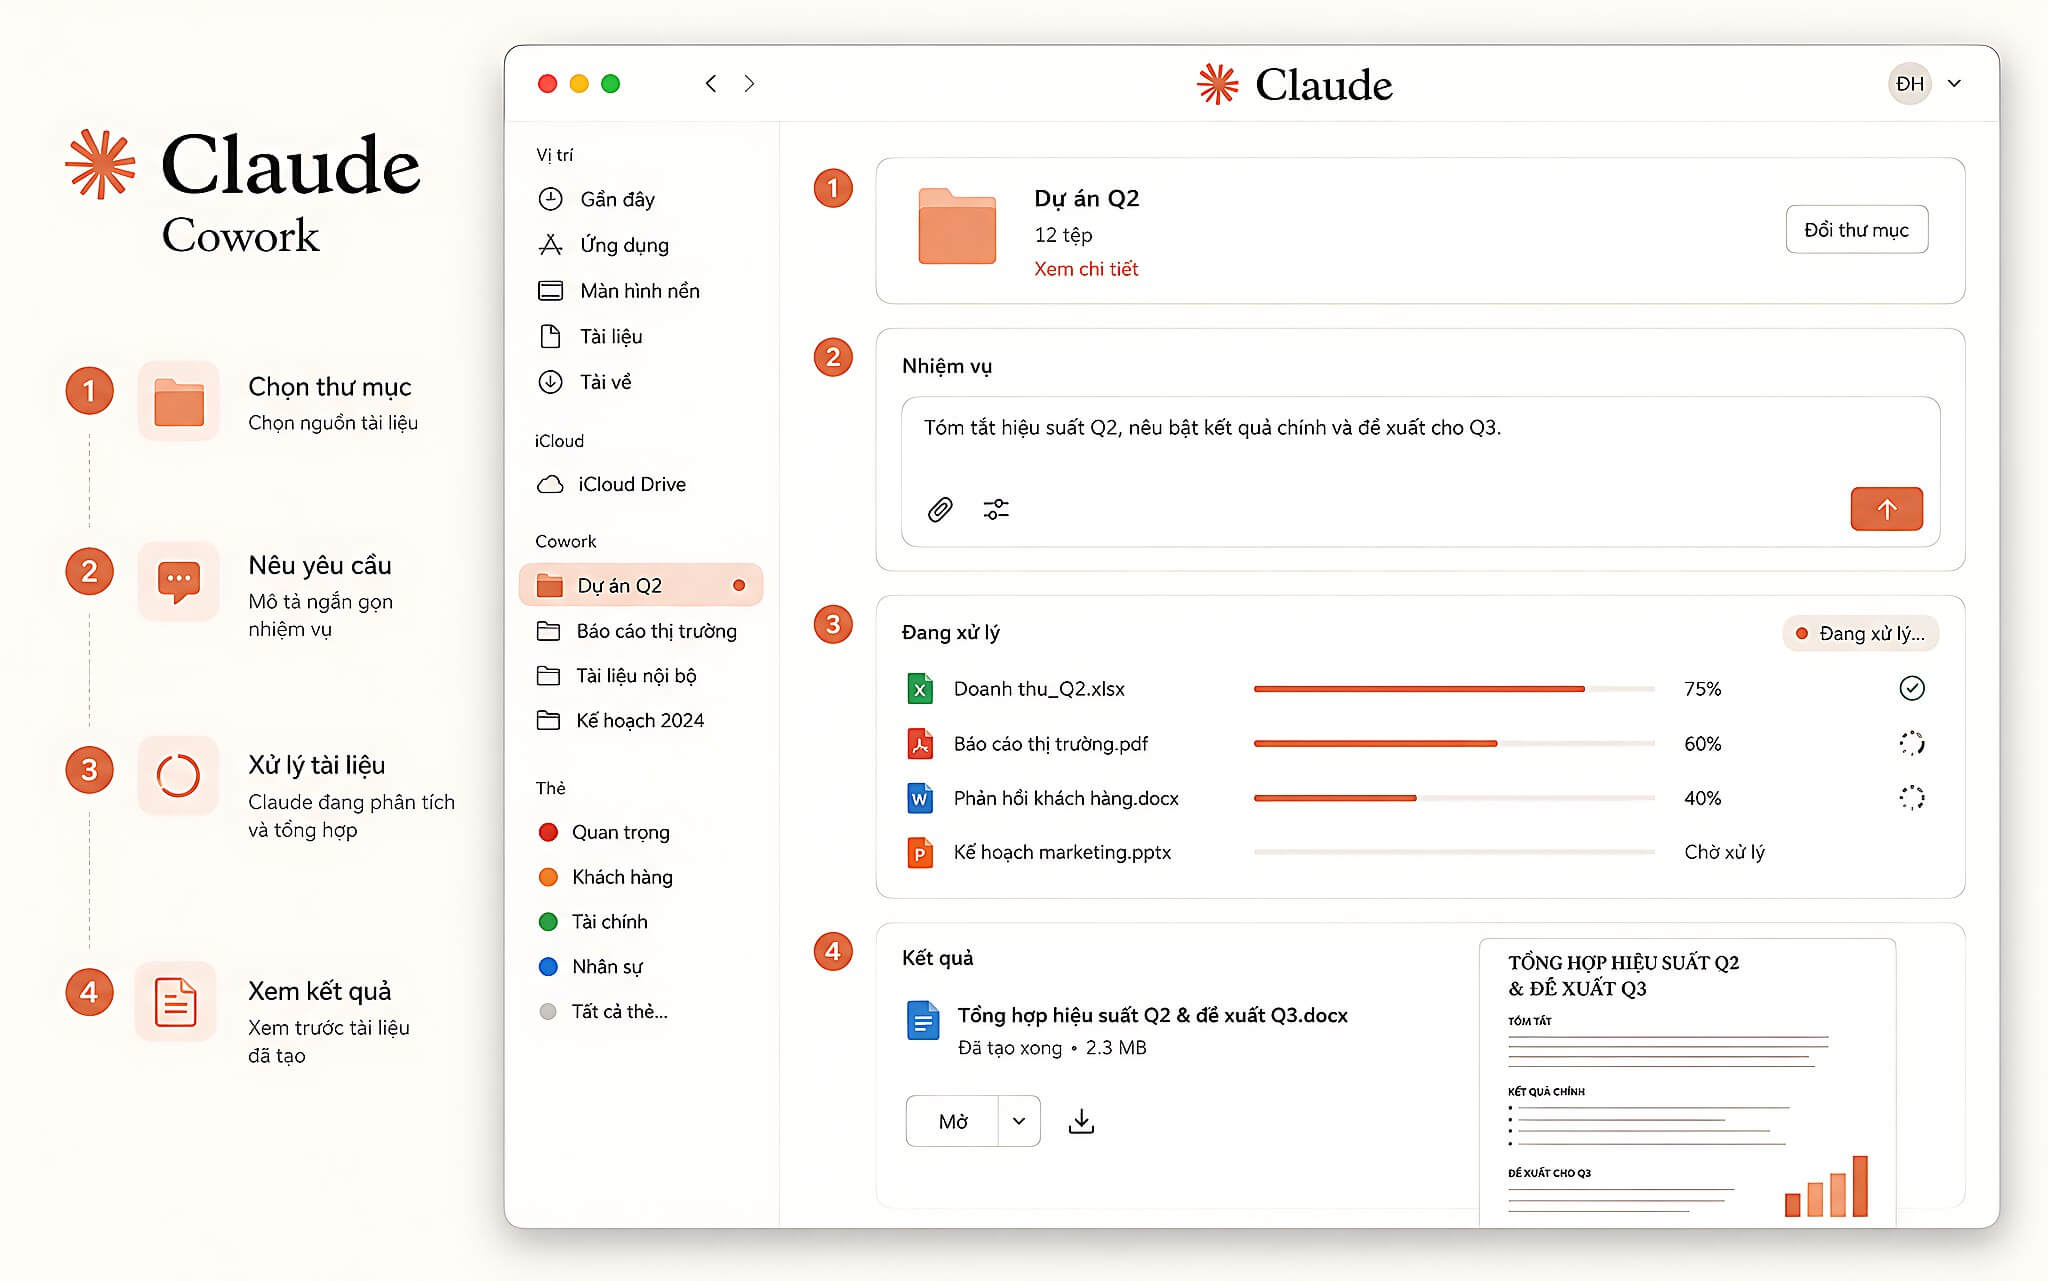The width and height of the screenshot is (2048, 1281).
Task: Select the clock icon beside Gần đây
Action: [x=550, y=199]
